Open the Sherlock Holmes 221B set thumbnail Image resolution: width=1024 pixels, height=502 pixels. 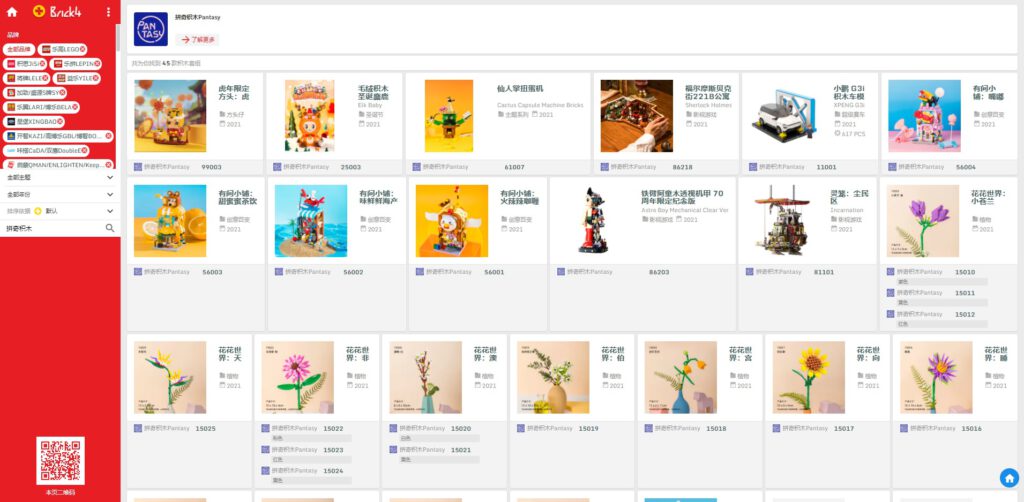coord(637,116)
